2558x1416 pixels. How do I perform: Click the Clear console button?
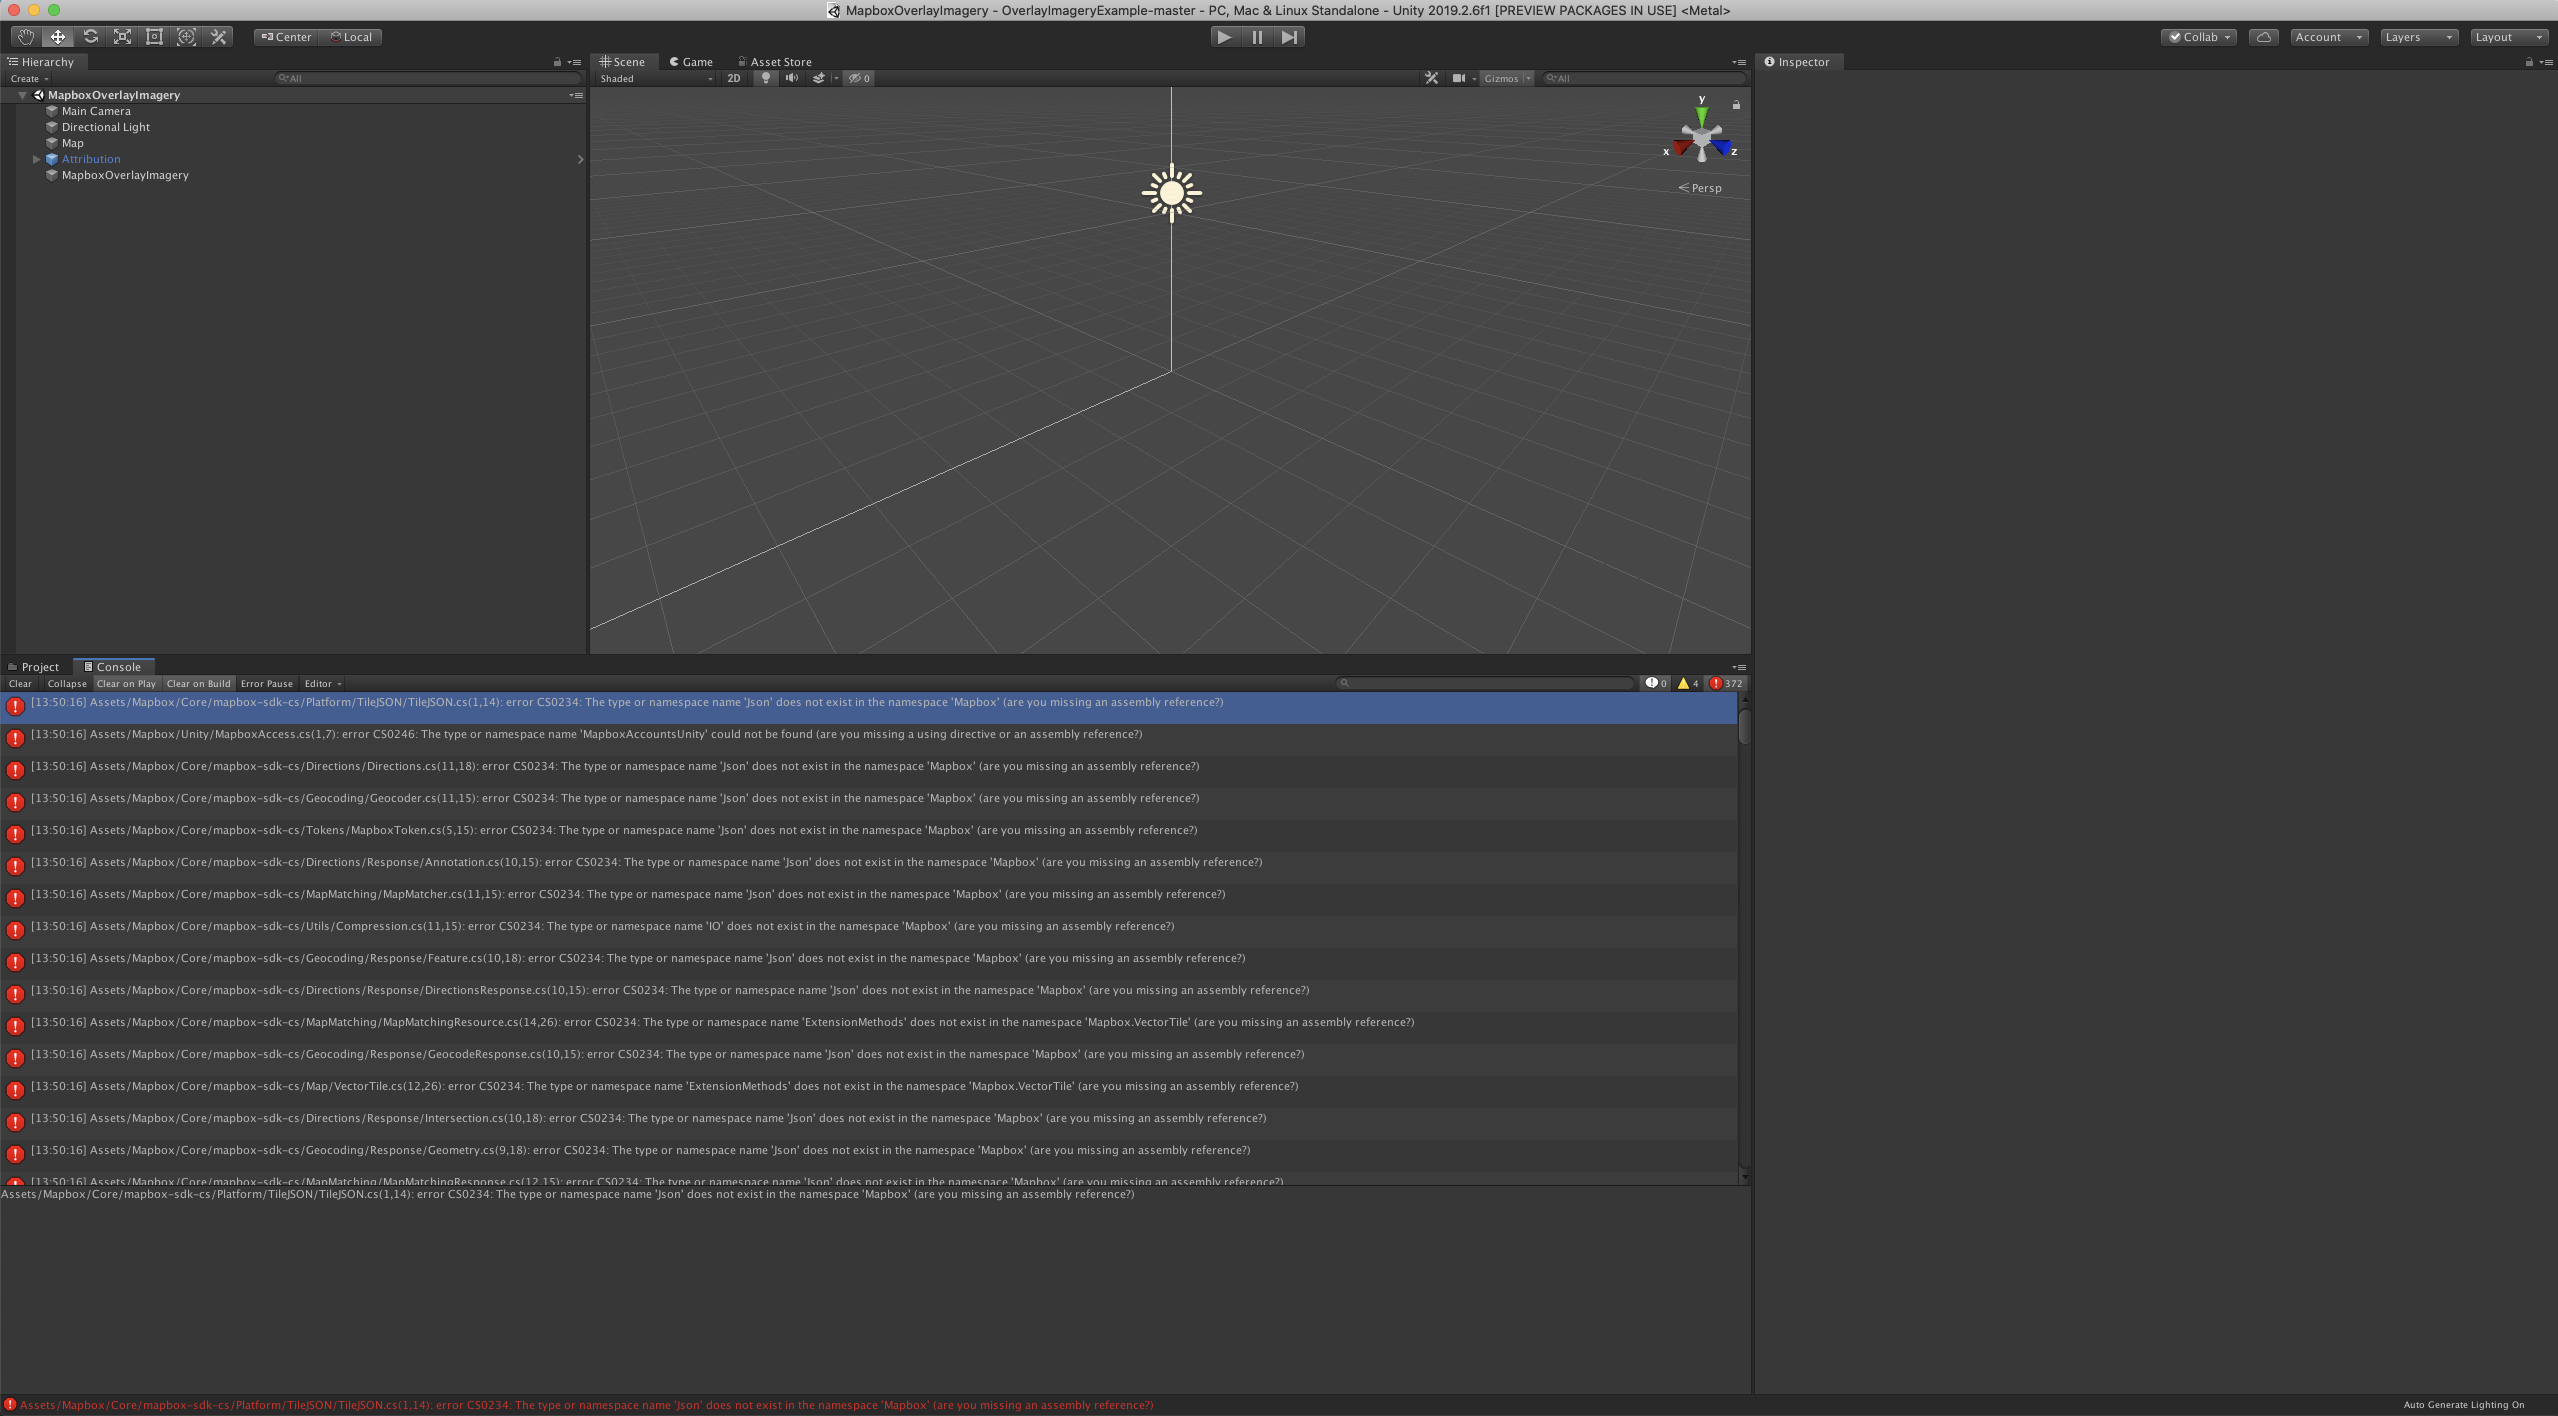point(20,684)
